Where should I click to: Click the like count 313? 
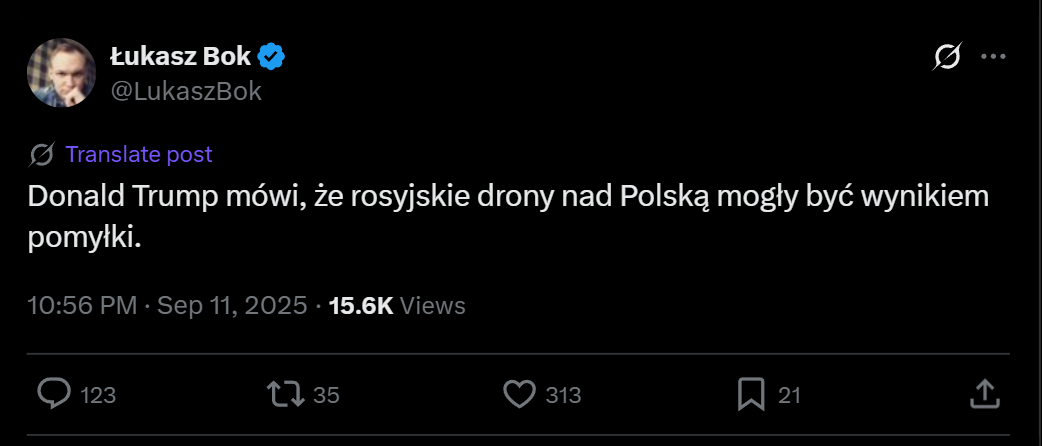point(564,395)
